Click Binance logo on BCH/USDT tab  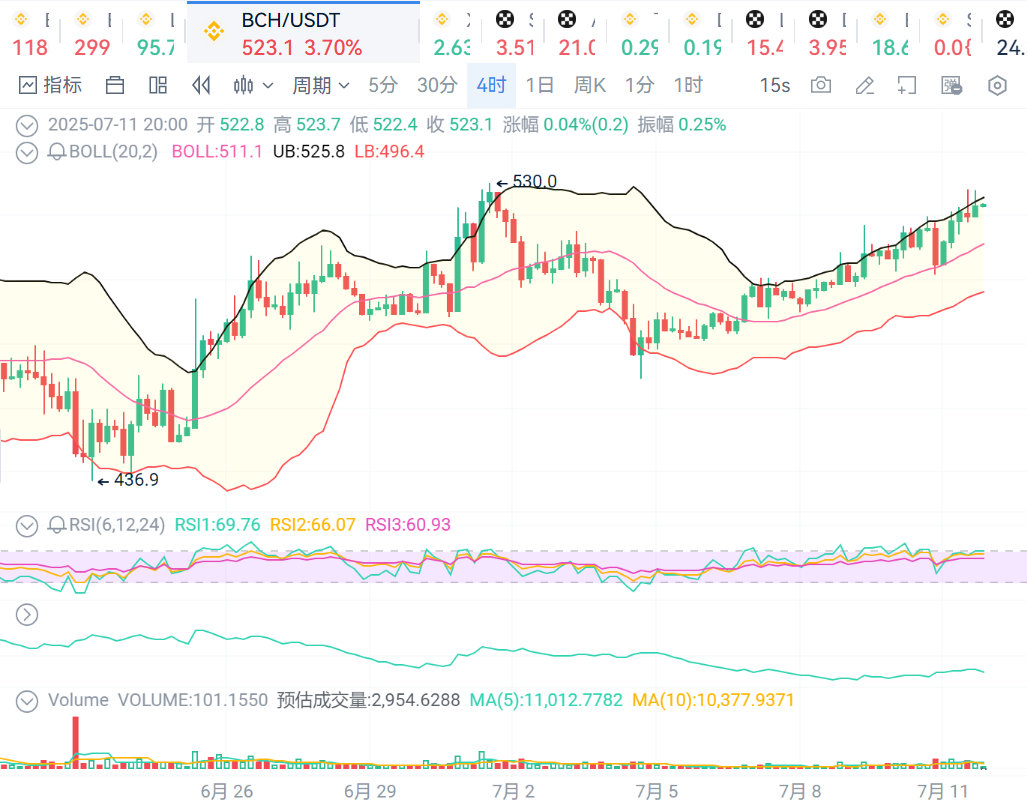tap(214, 31)
